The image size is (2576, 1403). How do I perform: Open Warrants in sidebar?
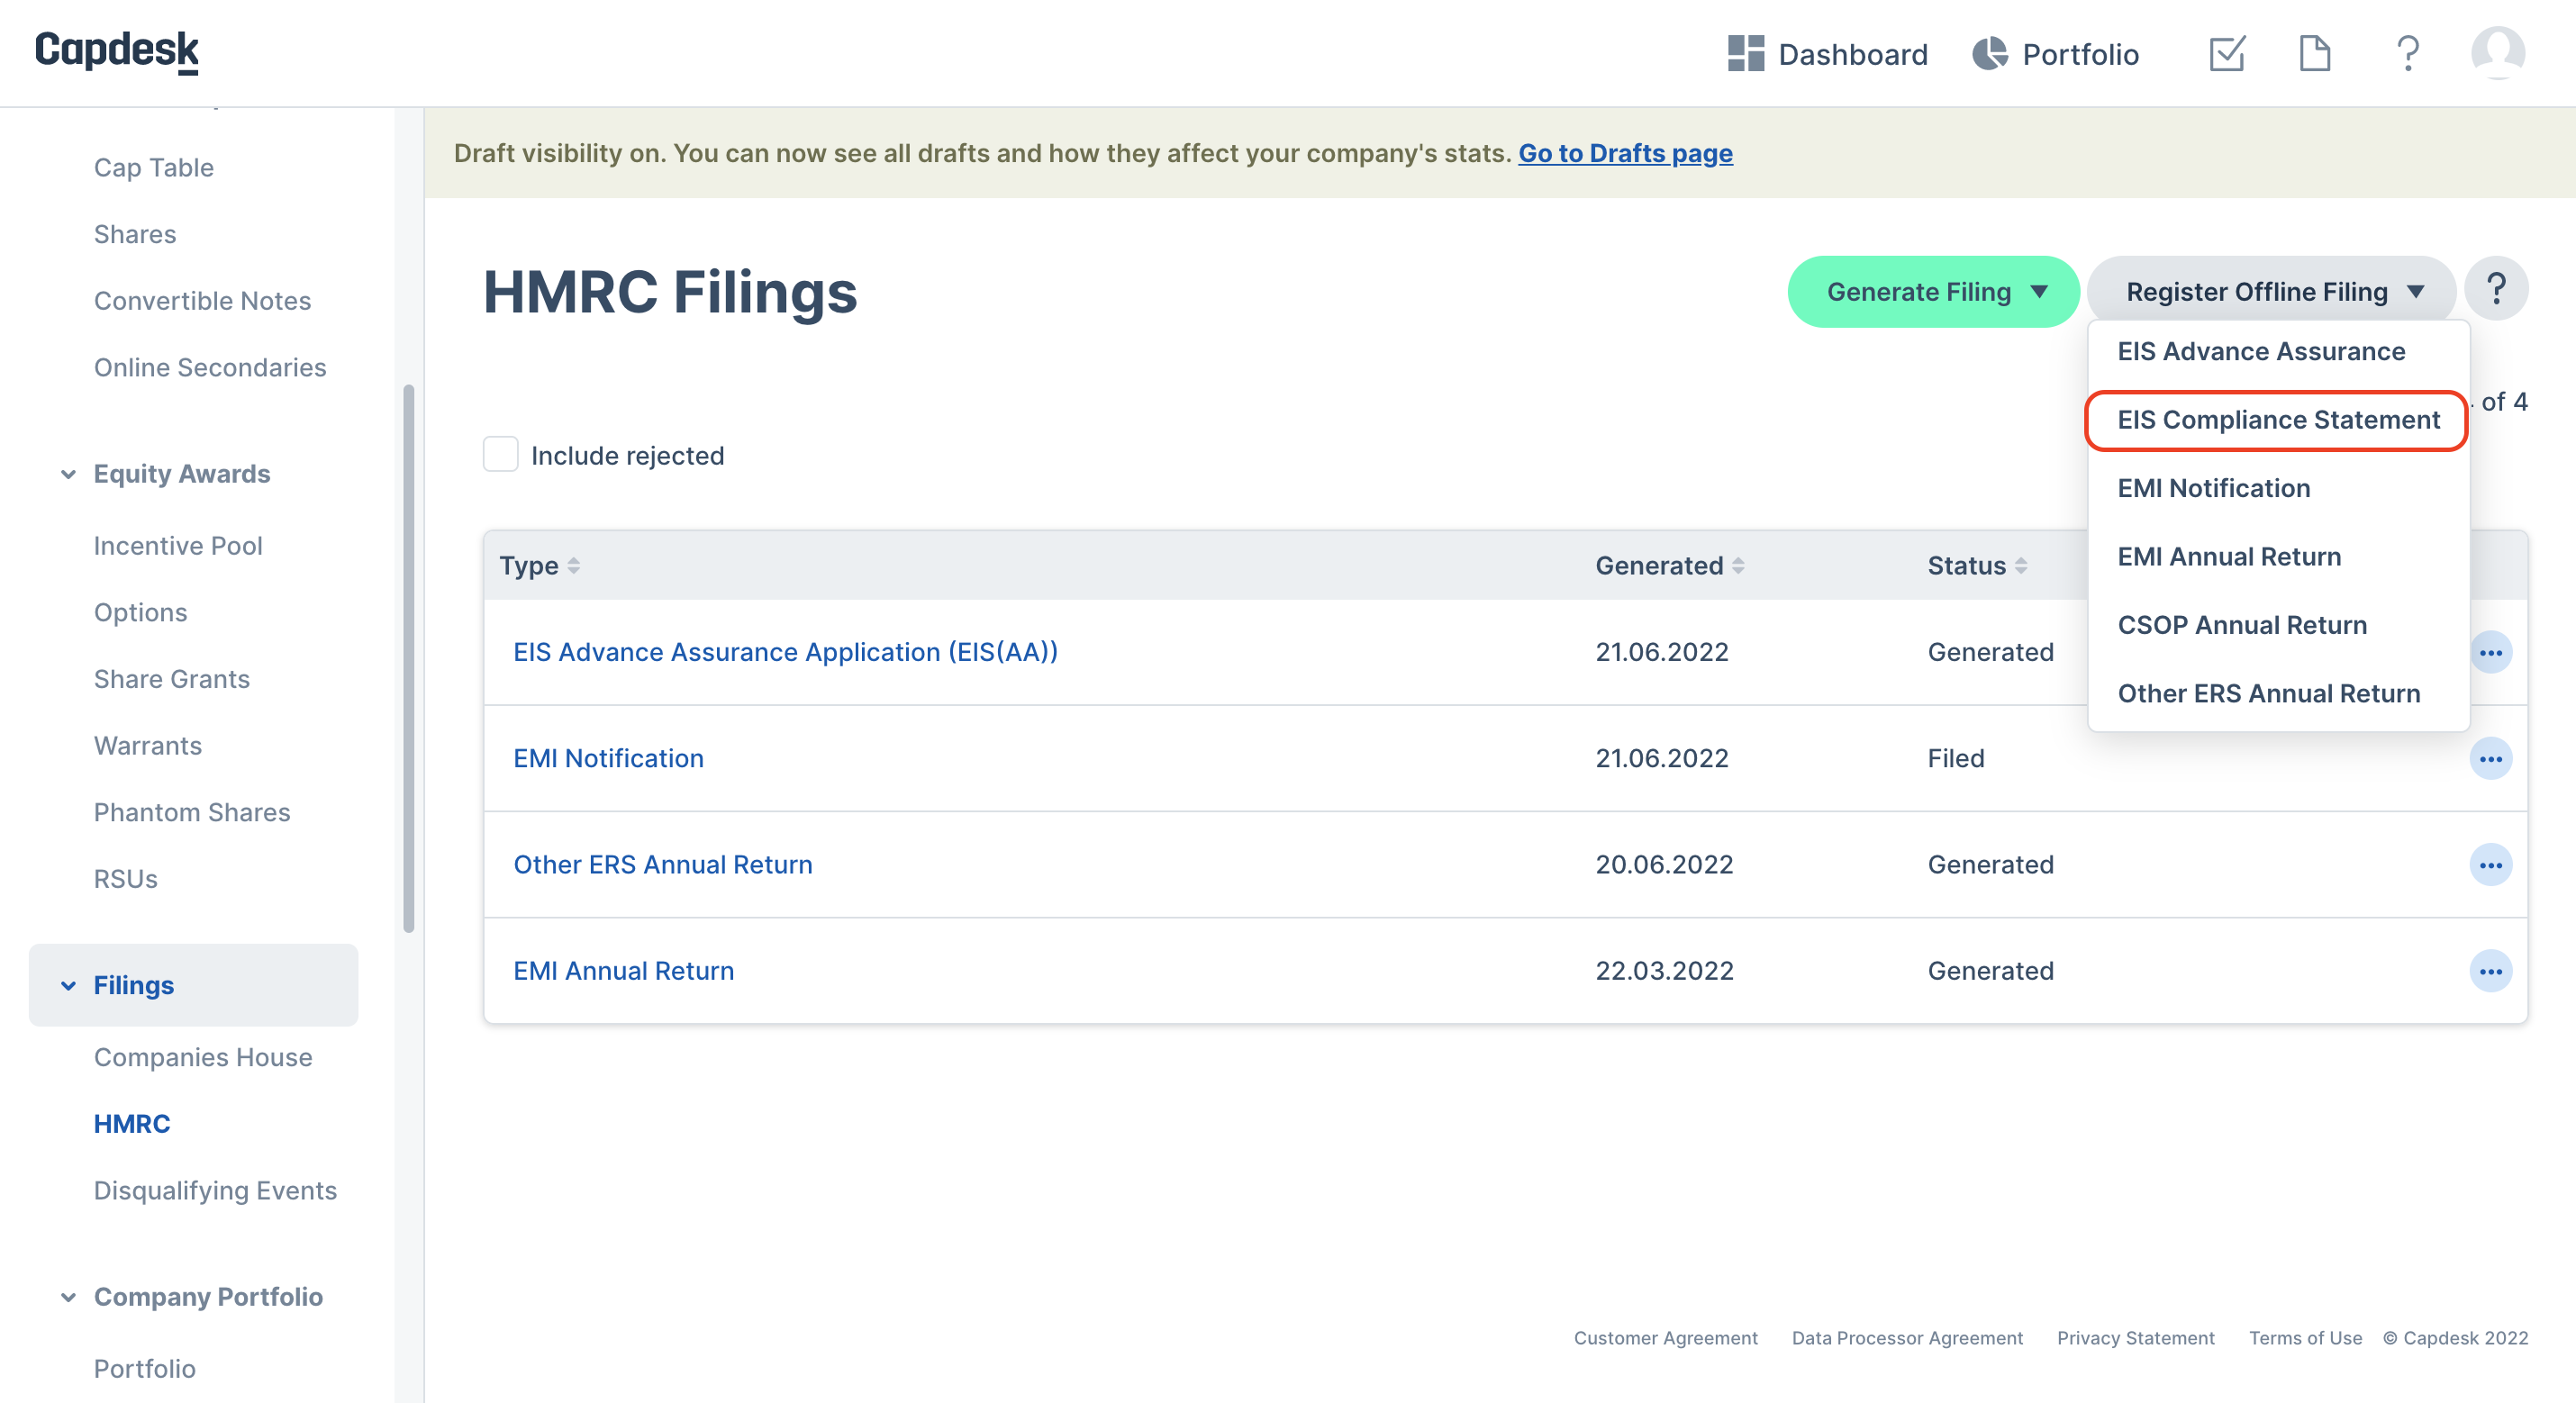pyautogui.click(x=147, y=745)
